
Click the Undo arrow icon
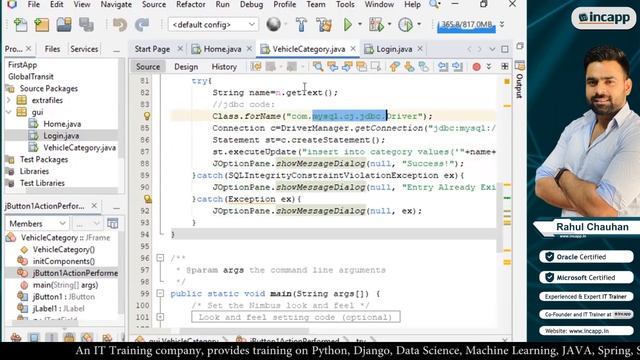pyautogui.click(x=120, y=25)
